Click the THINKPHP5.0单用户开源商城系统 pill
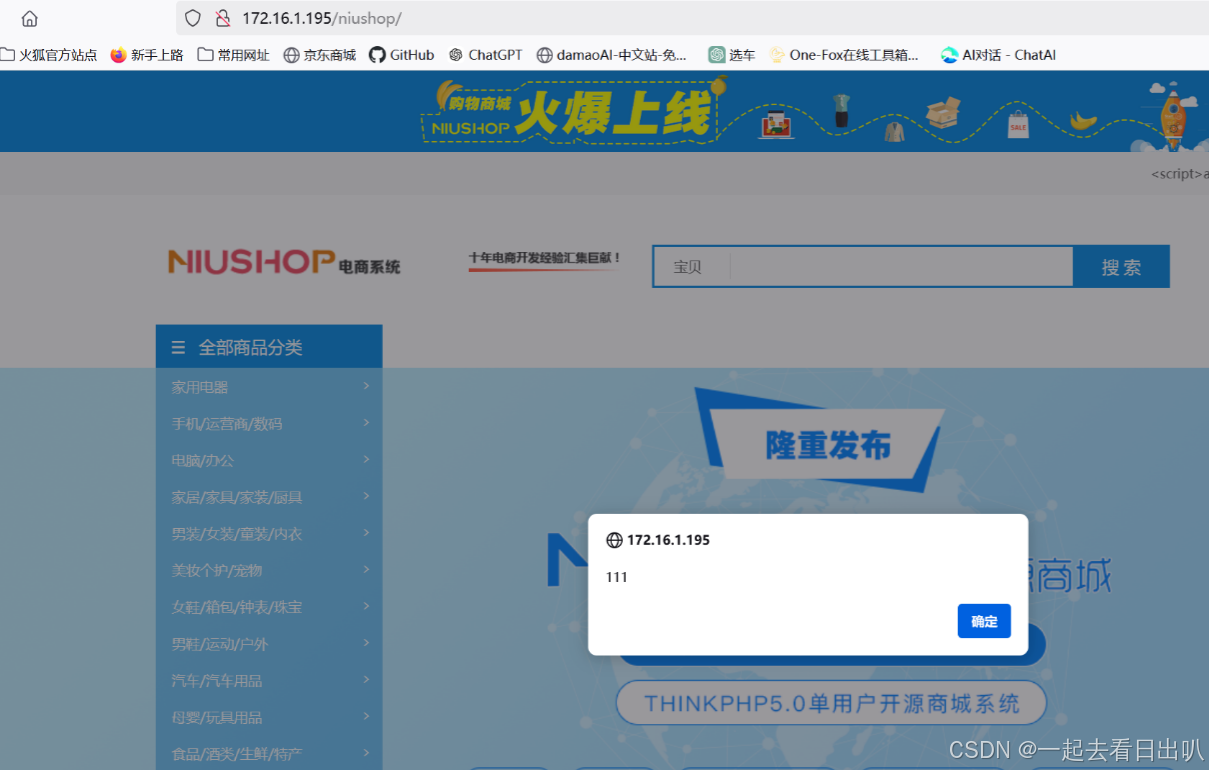Screen dimensions: 1209x770 (x=831, y=703)
